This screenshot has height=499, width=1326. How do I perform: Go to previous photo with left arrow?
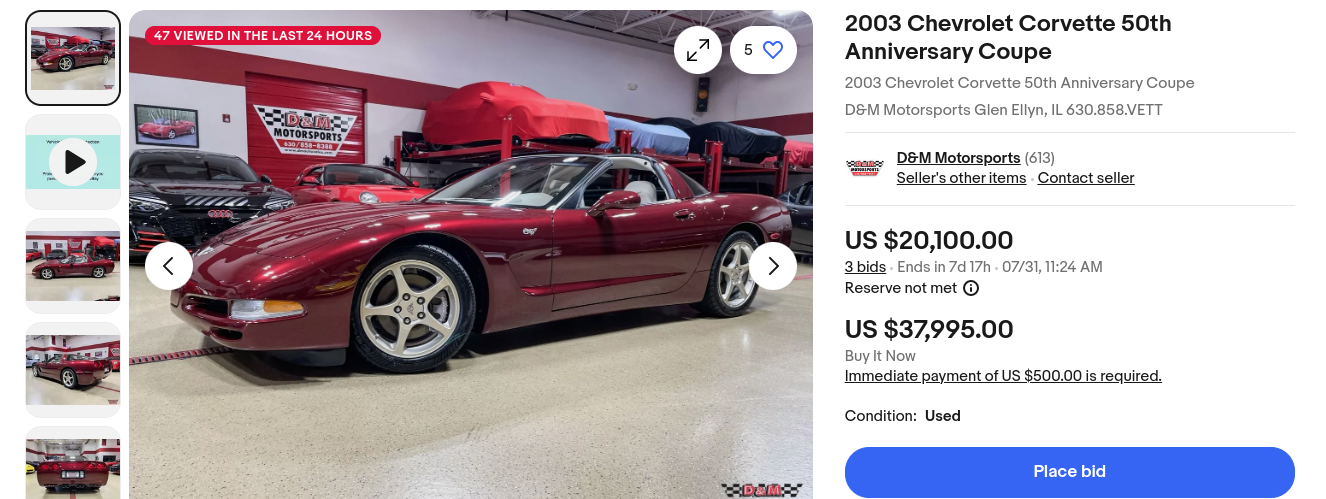[169, 266]
